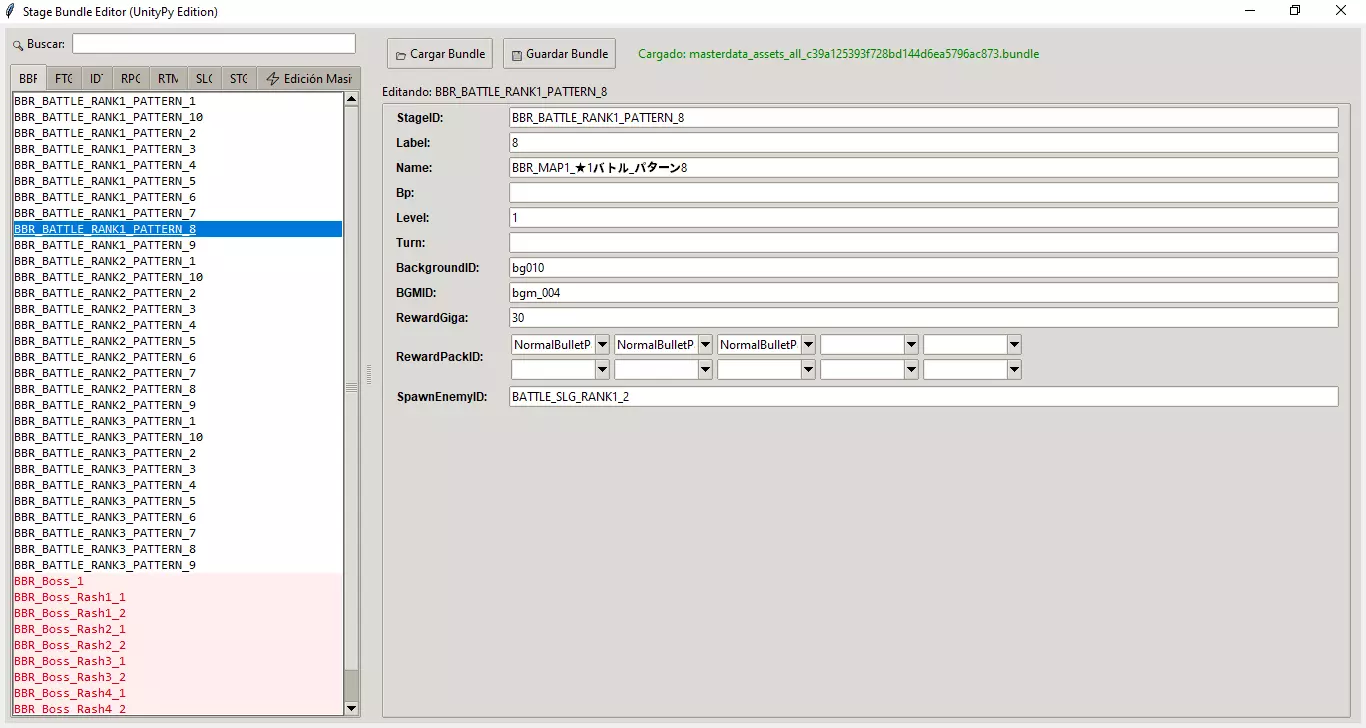
Task: Select BBR_BATTLE_RANK2_PATTERN_5 in the list
Action: click(x=105, y=341)
